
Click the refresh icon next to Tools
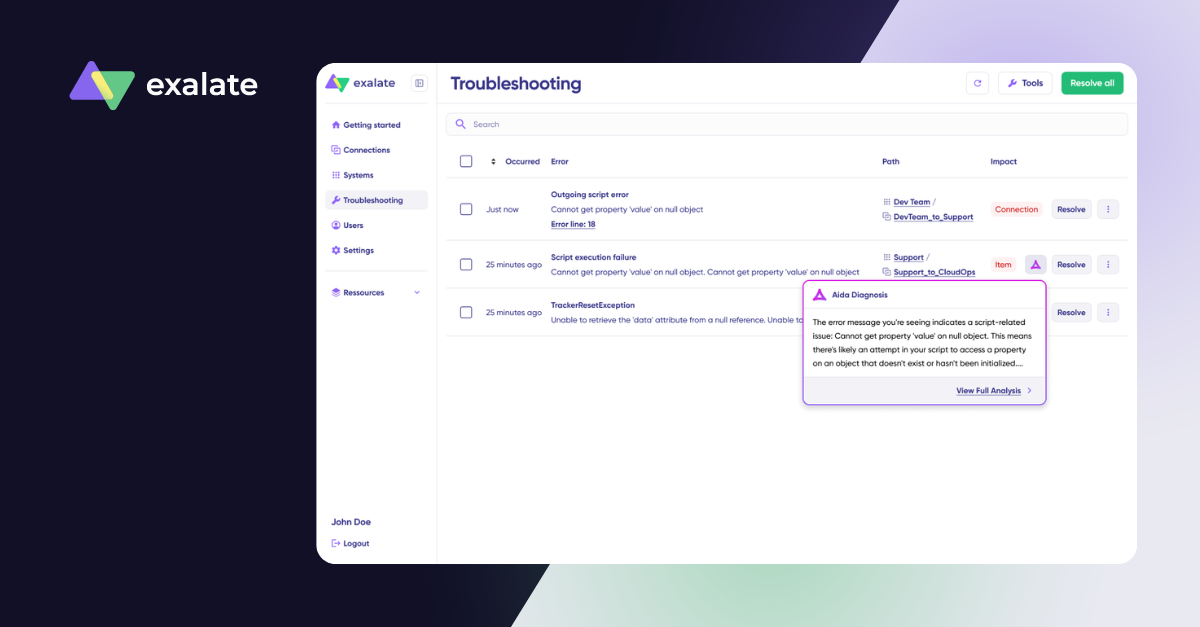[977, 83]
